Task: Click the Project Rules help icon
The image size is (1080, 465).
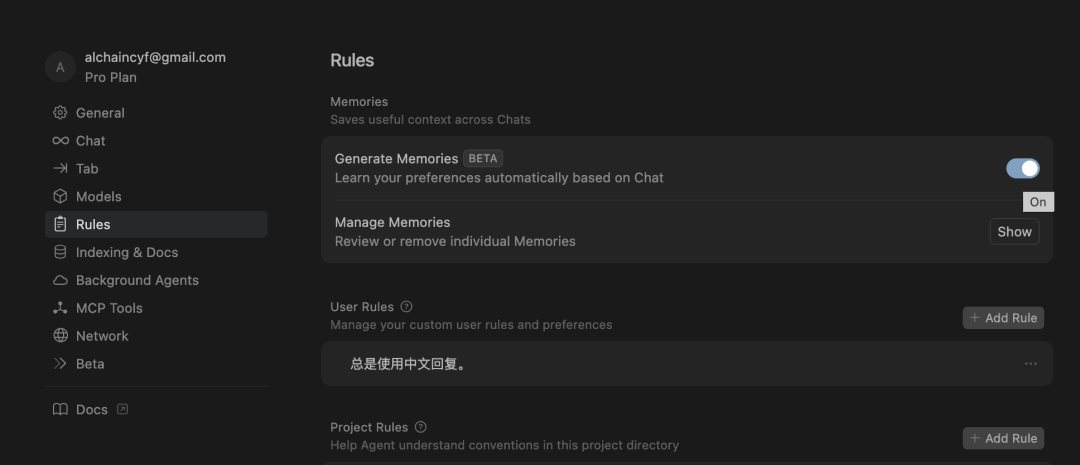Action: pos(421,427)
